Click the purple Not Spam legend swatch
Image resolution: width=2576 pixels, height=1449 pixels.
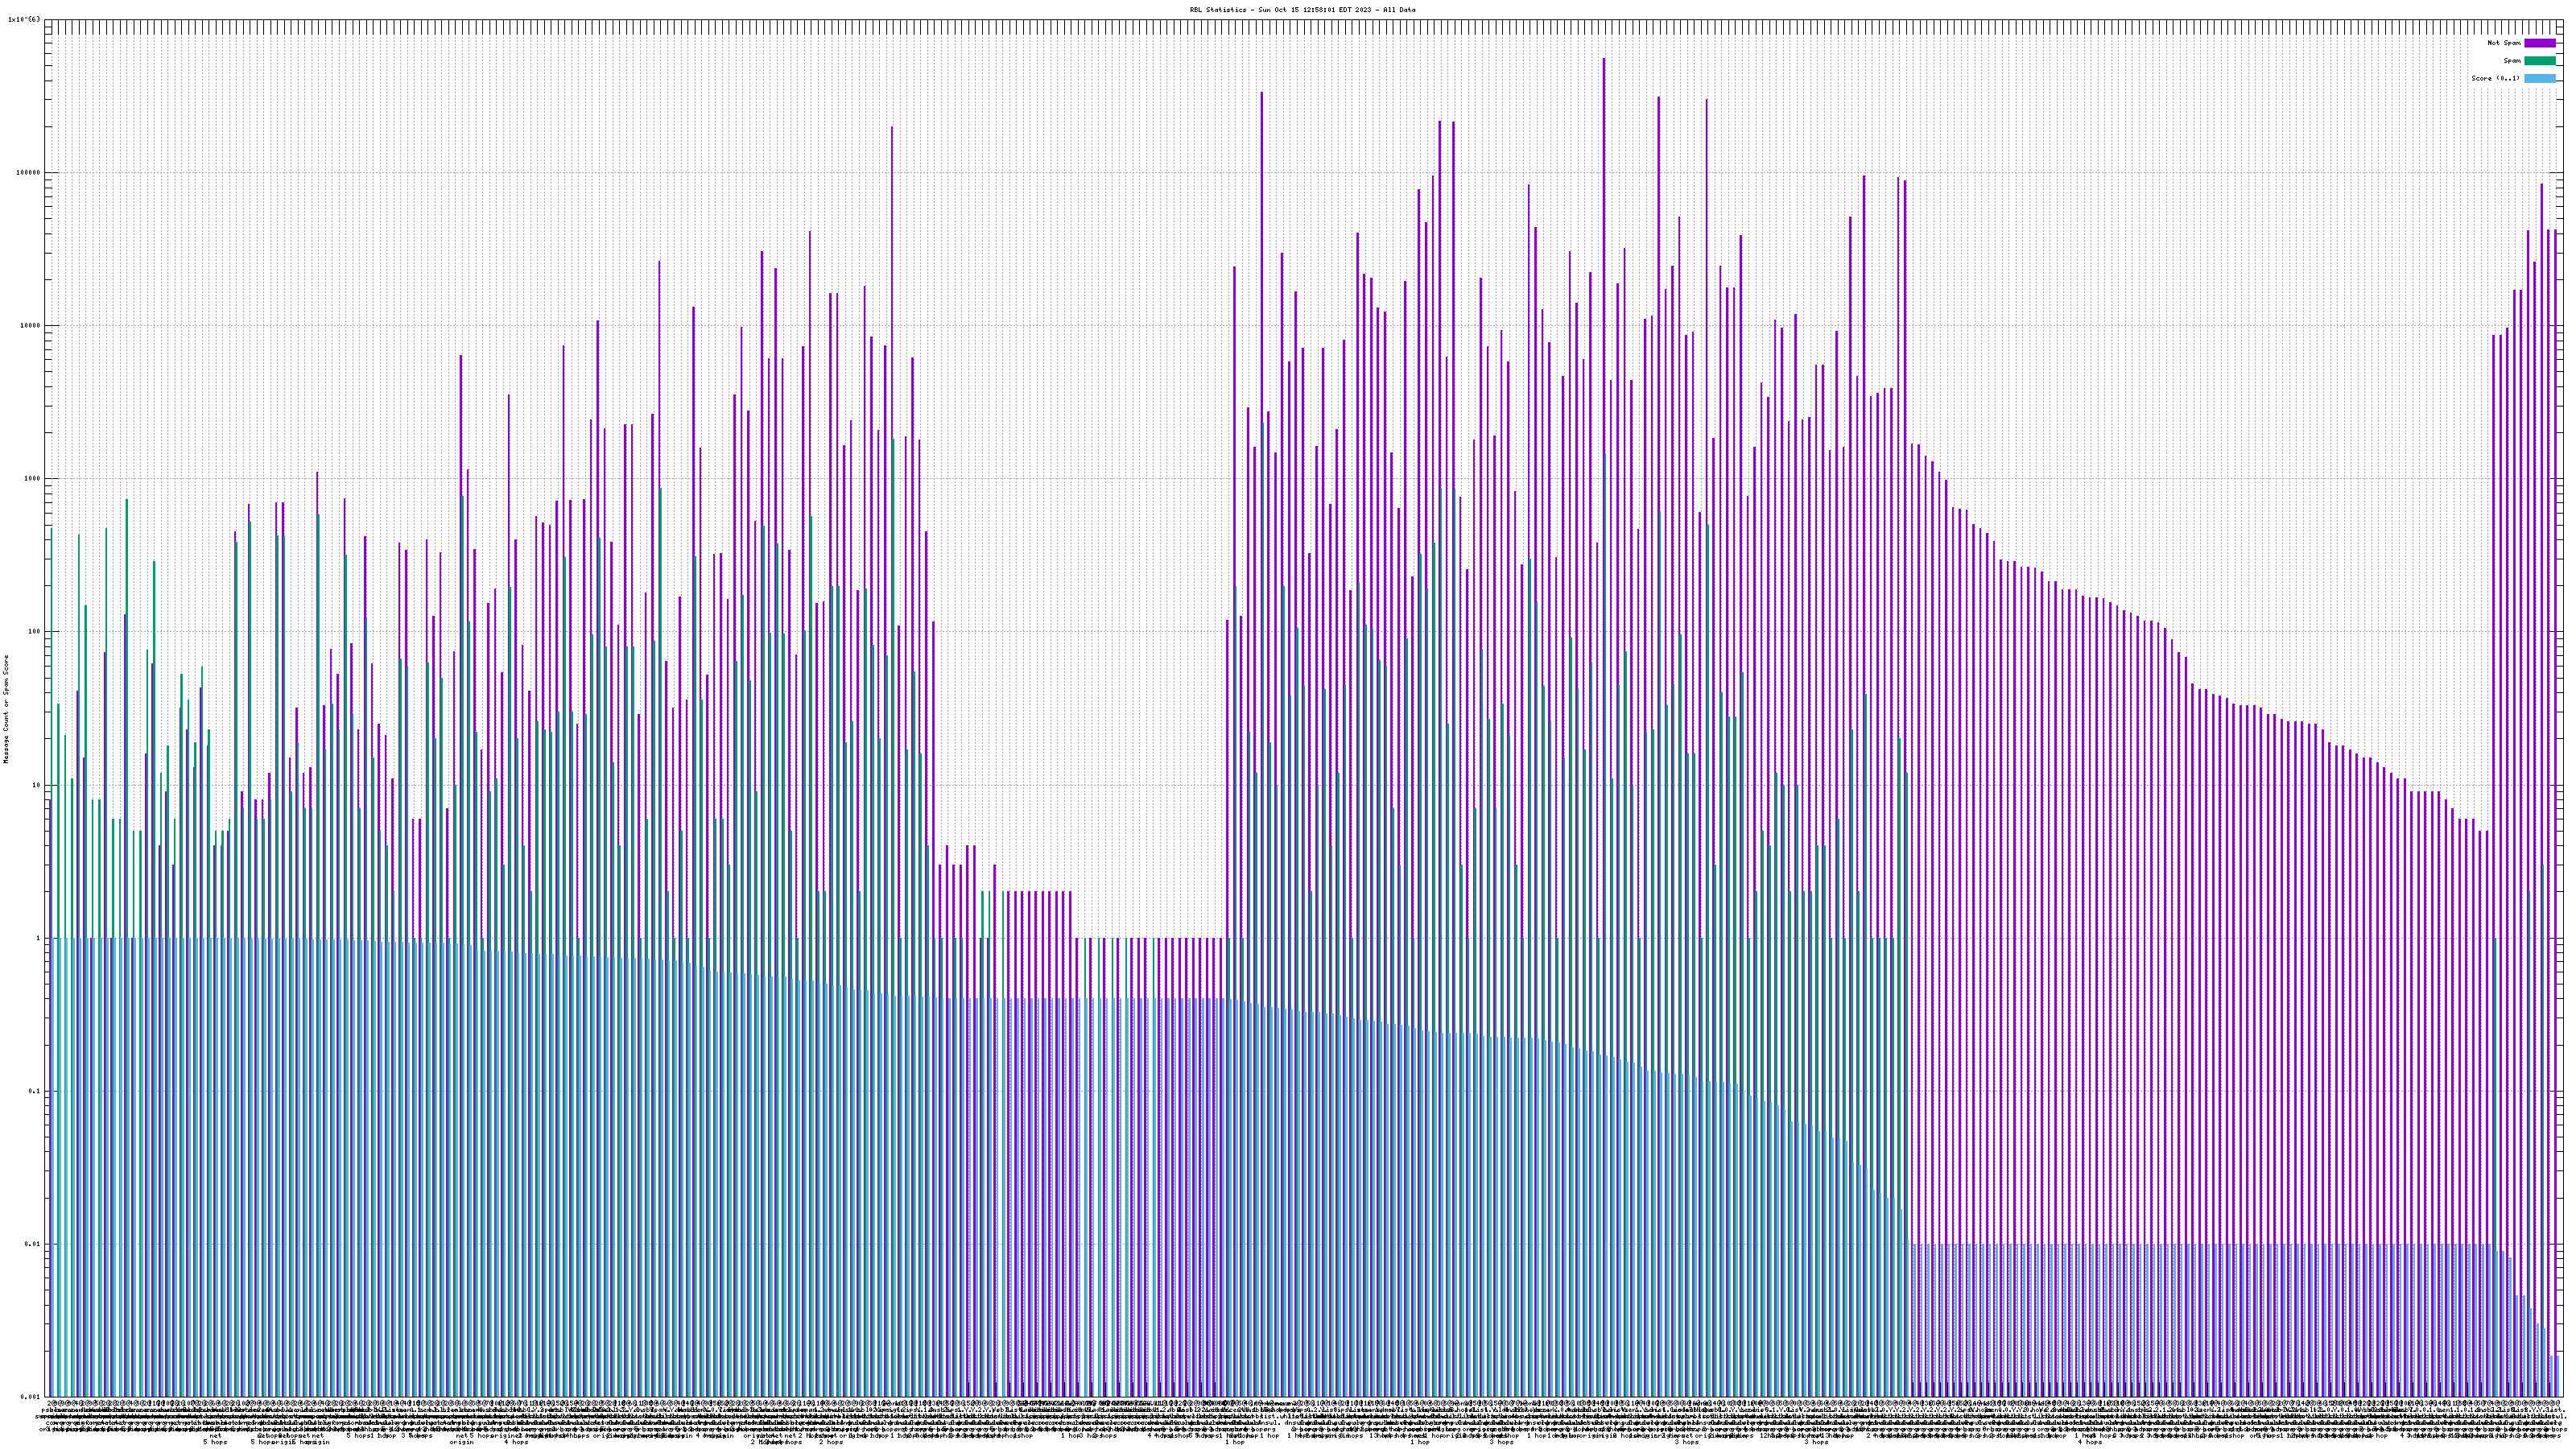[2539, 43]
